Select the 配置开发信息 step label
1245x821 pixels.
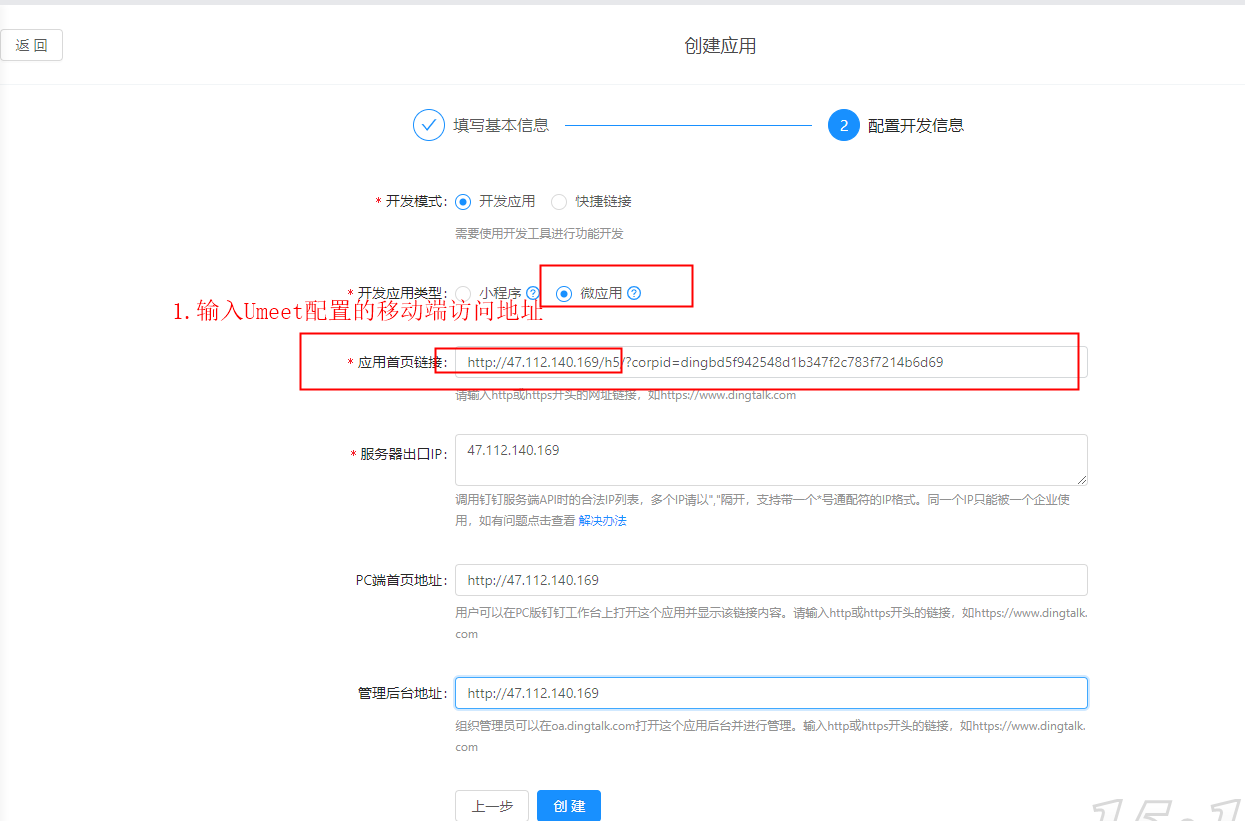point(915,125)
